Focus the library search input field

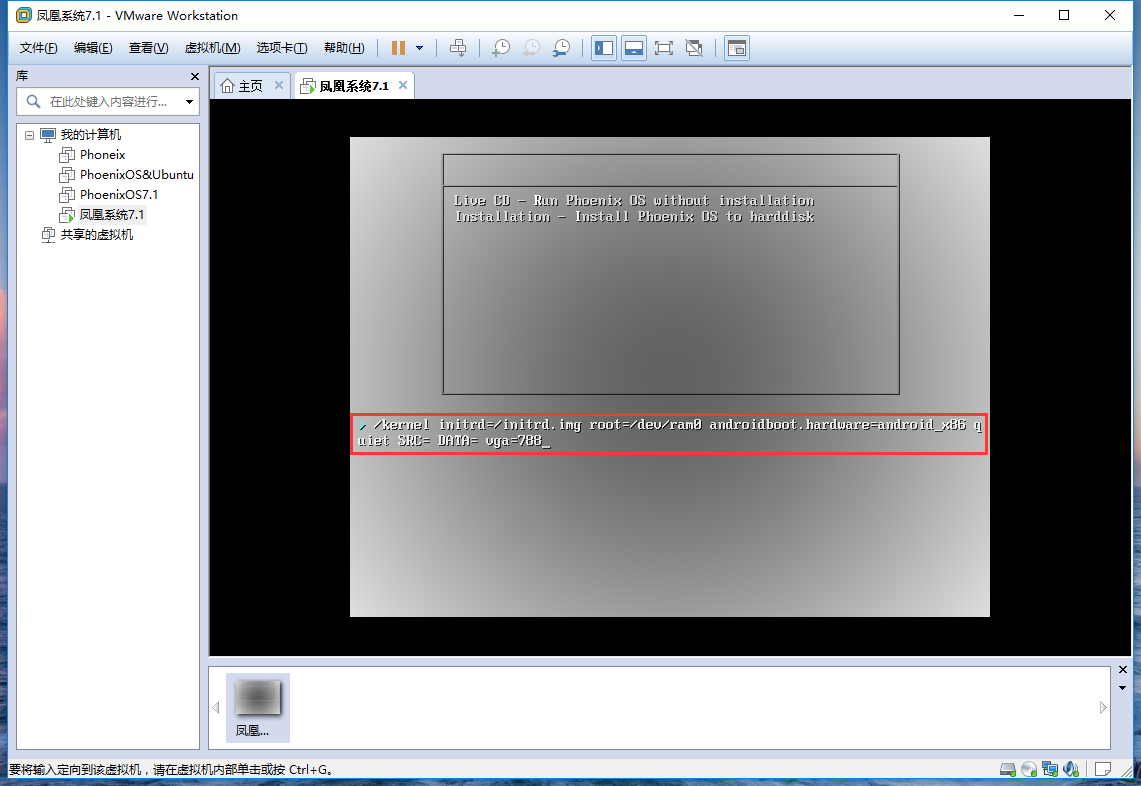point(108,102)
